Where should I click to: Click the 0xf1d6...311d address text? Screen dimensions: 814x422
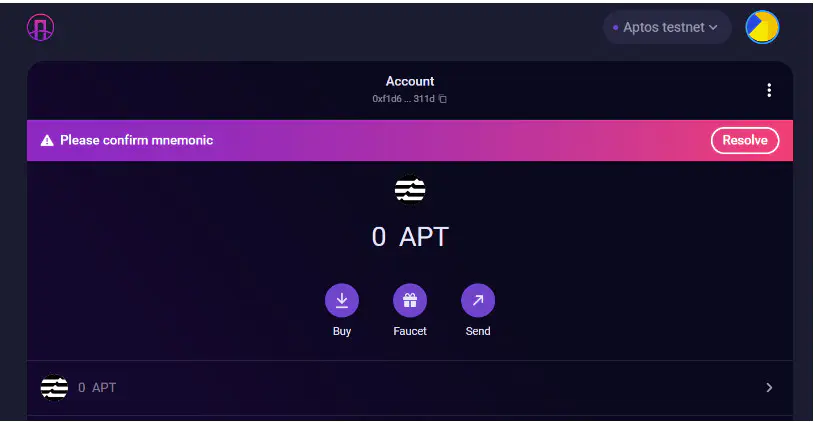(404, 99)
